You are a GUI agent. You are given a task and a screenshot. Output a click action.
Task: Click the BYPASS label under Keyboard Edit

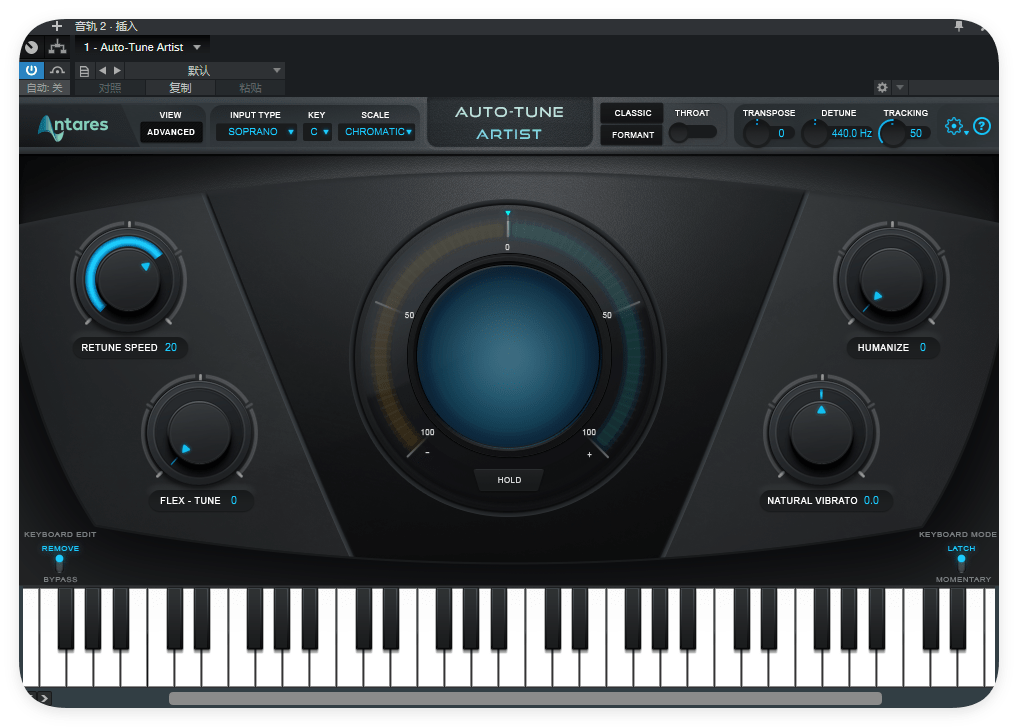[60, 579]
